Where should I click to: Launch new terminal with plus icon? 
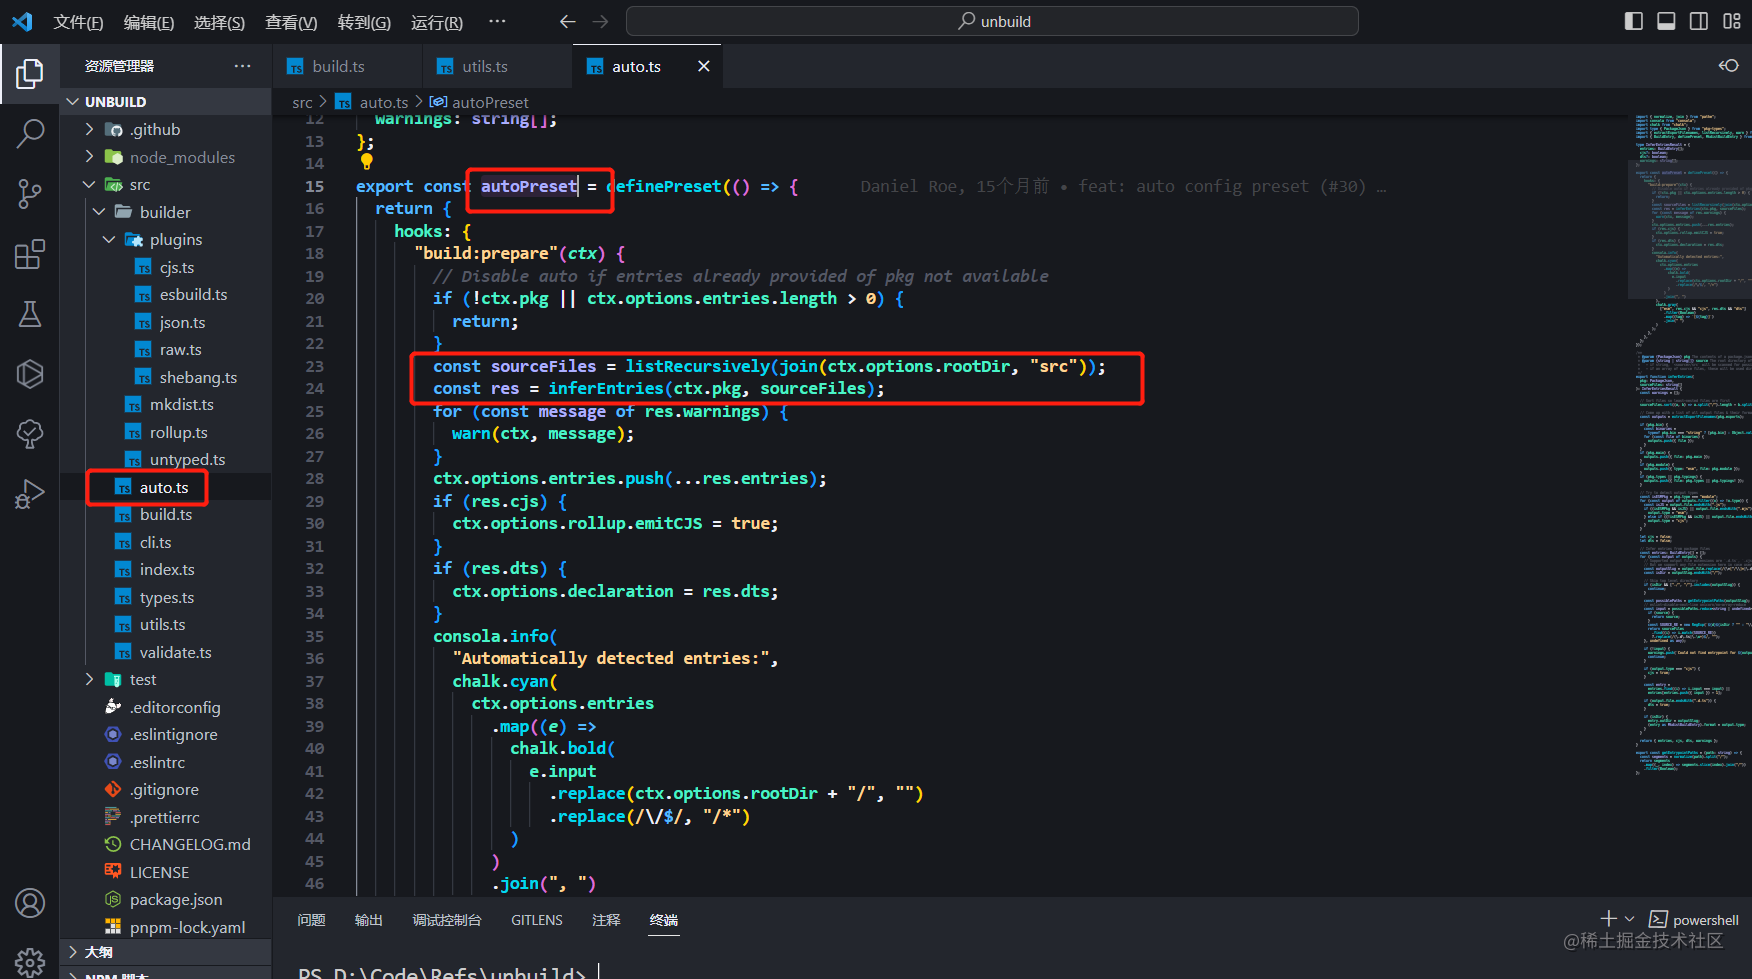(1608, 918)
